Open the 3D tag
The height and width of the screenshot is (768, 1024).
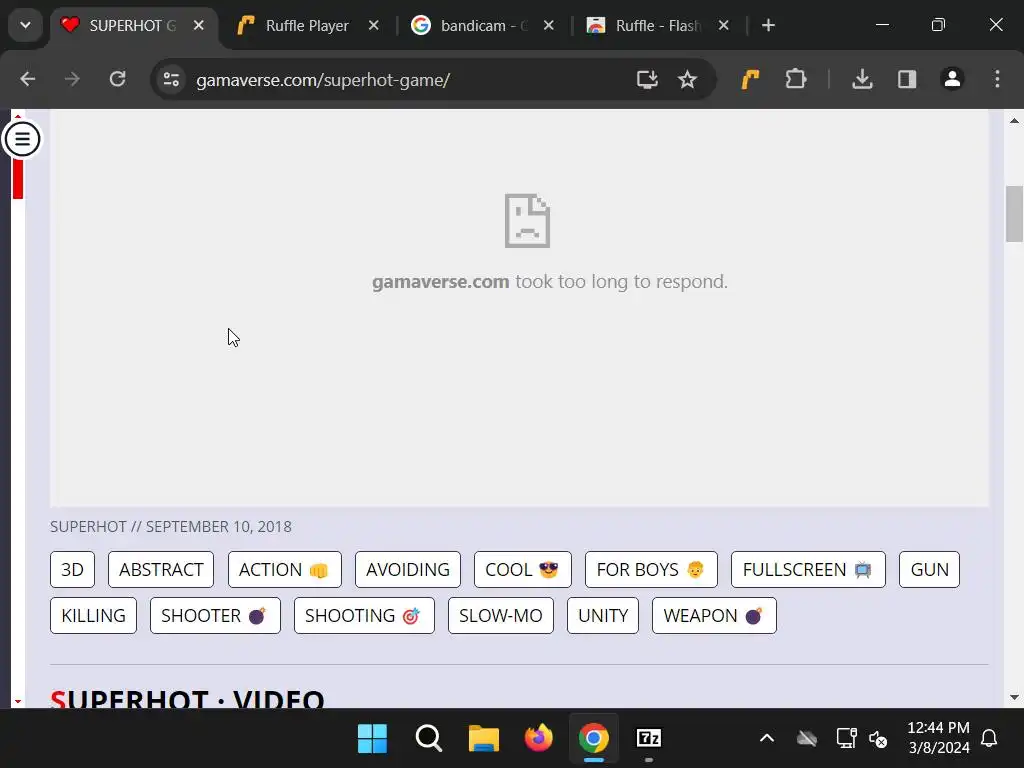click(x=72, y=569)
